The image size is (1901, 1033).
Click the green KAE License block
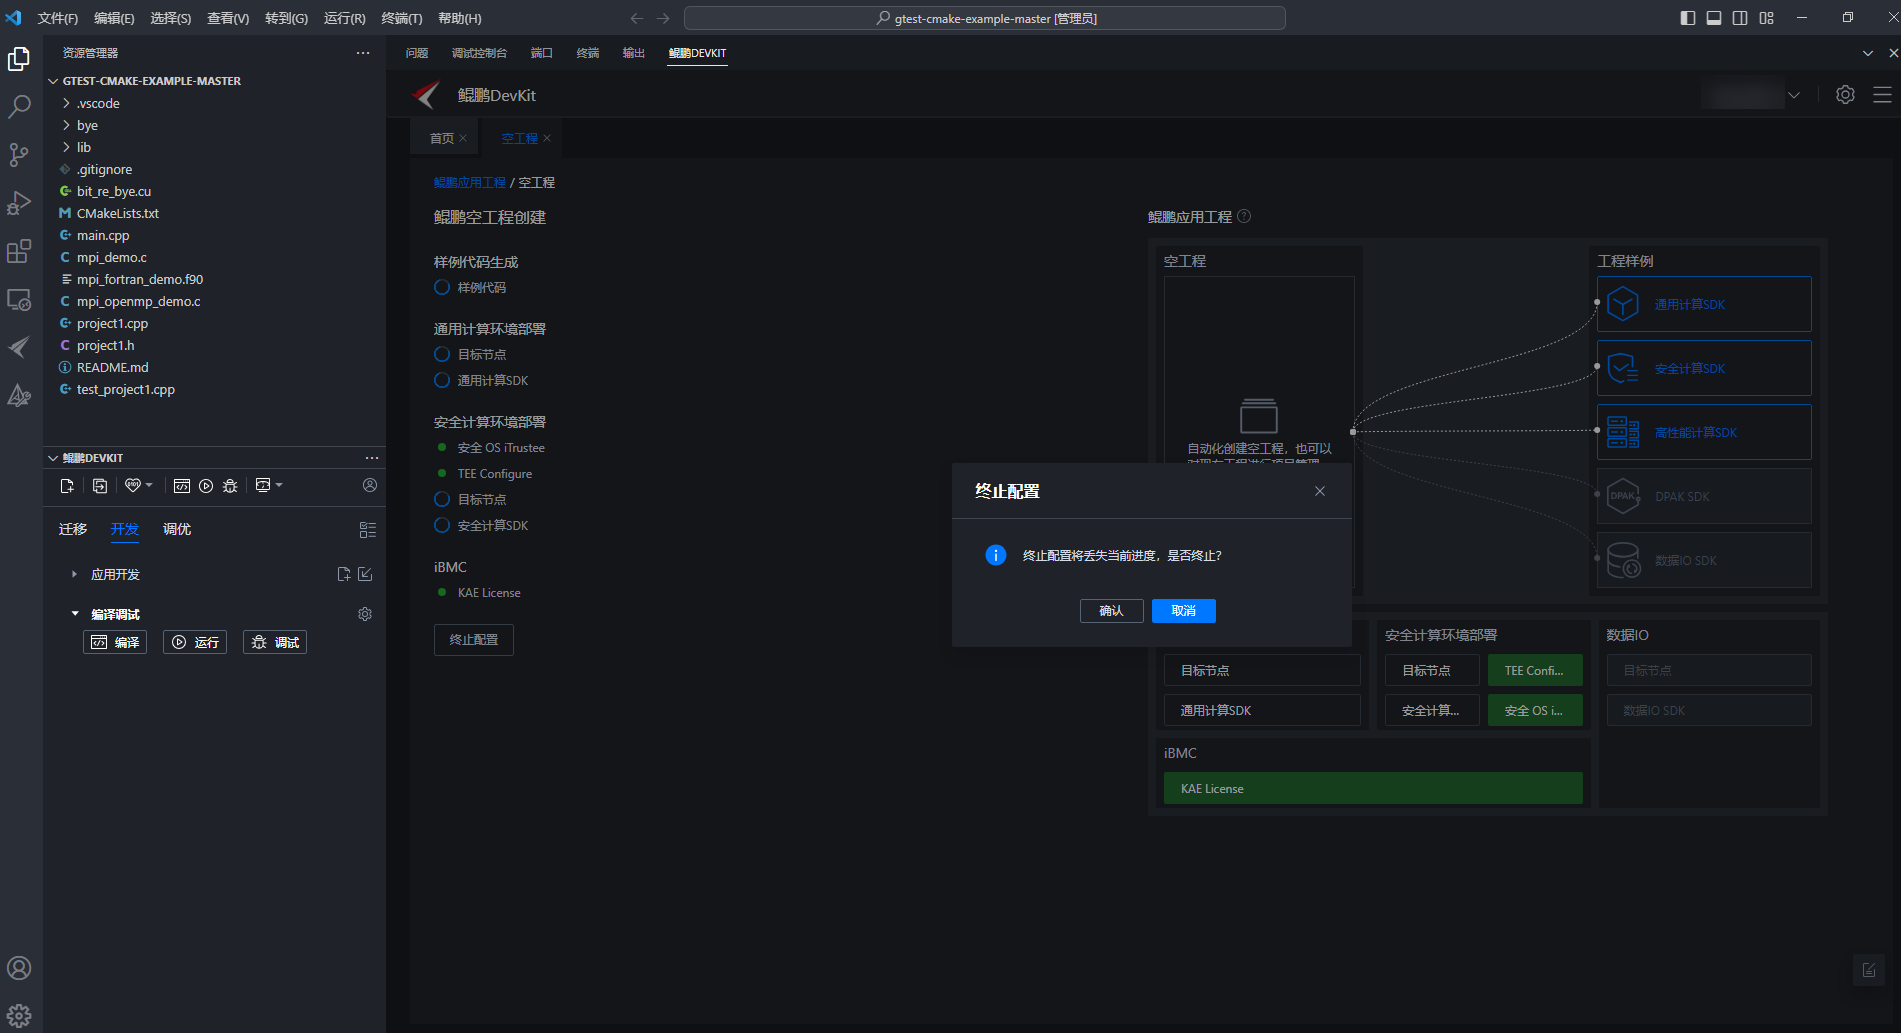coord(1373,788)
